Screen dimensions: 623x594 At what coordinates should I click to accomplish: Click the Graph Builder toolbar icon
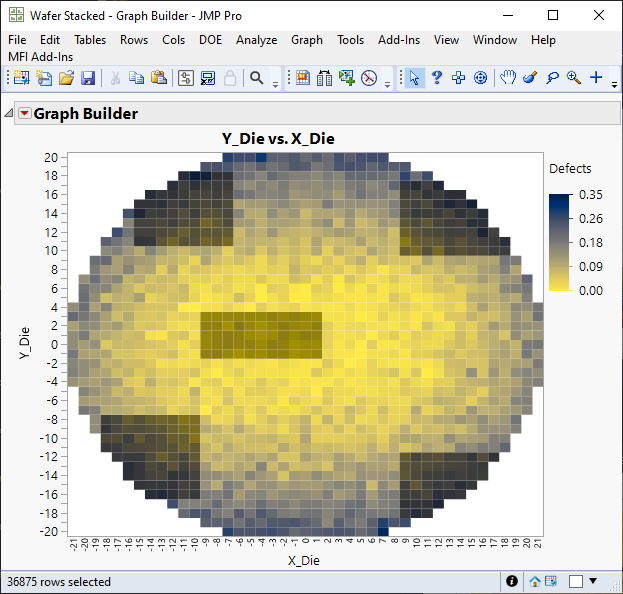pos(303,77)
